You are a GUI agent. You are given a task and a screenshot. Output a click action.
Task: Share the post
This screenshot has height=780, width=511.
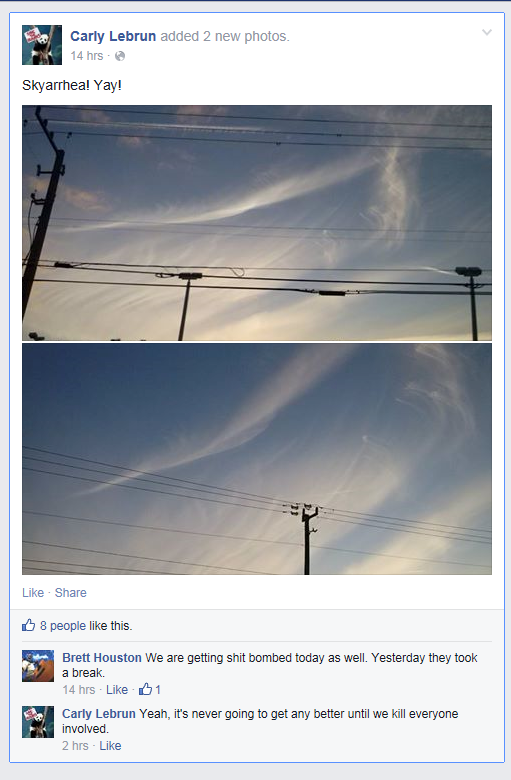71,592
